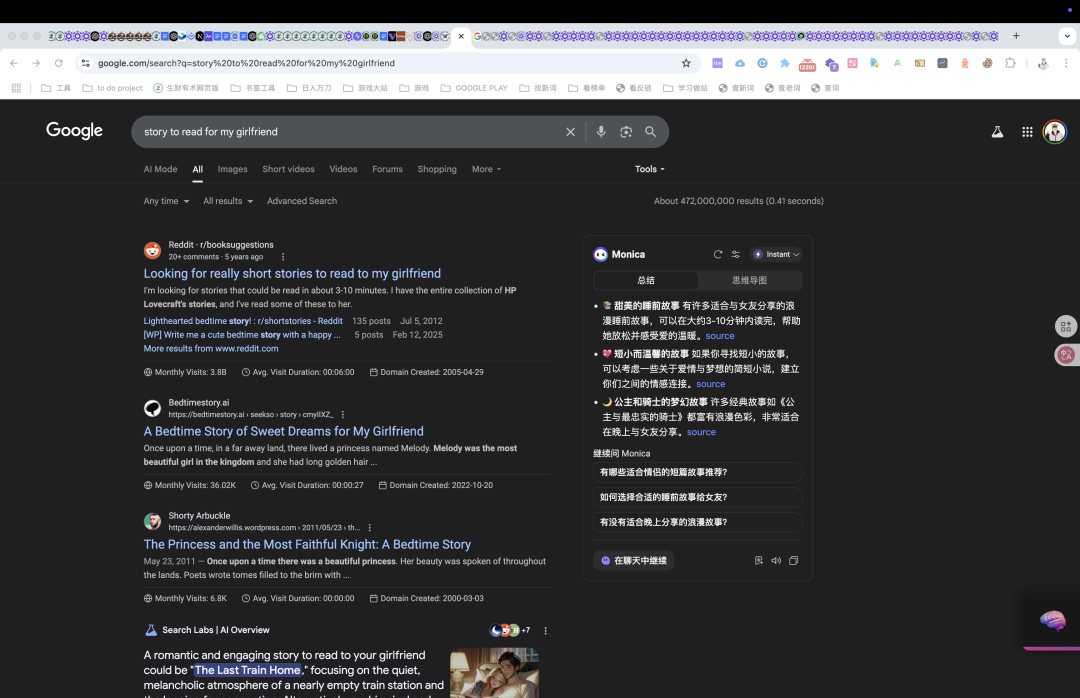Click the Google logo to go home
The image size is (1080, 698).
pos(74,131)
